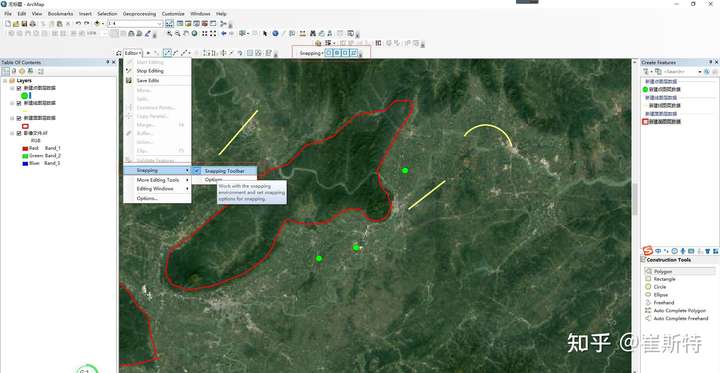Screen dimensions: 720x373
Task: Open More Editing Tools submenu
Action: coord(157,180)
